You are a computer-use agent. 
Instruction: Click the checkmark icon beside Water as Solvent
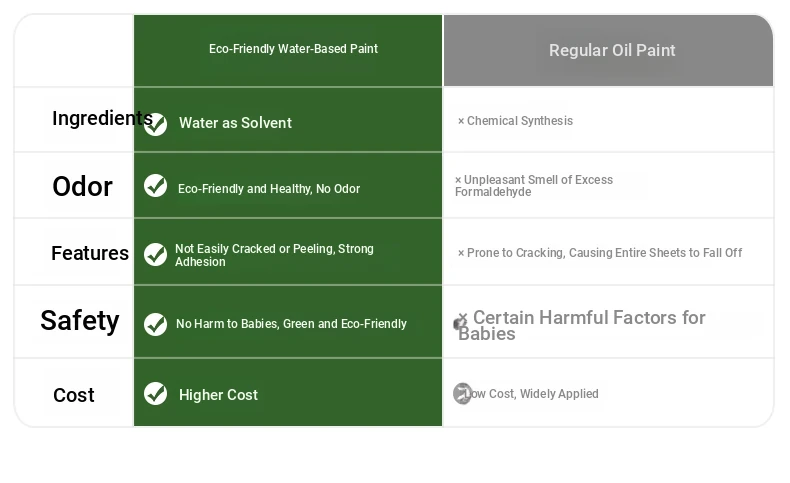click(x=155, y=124)
